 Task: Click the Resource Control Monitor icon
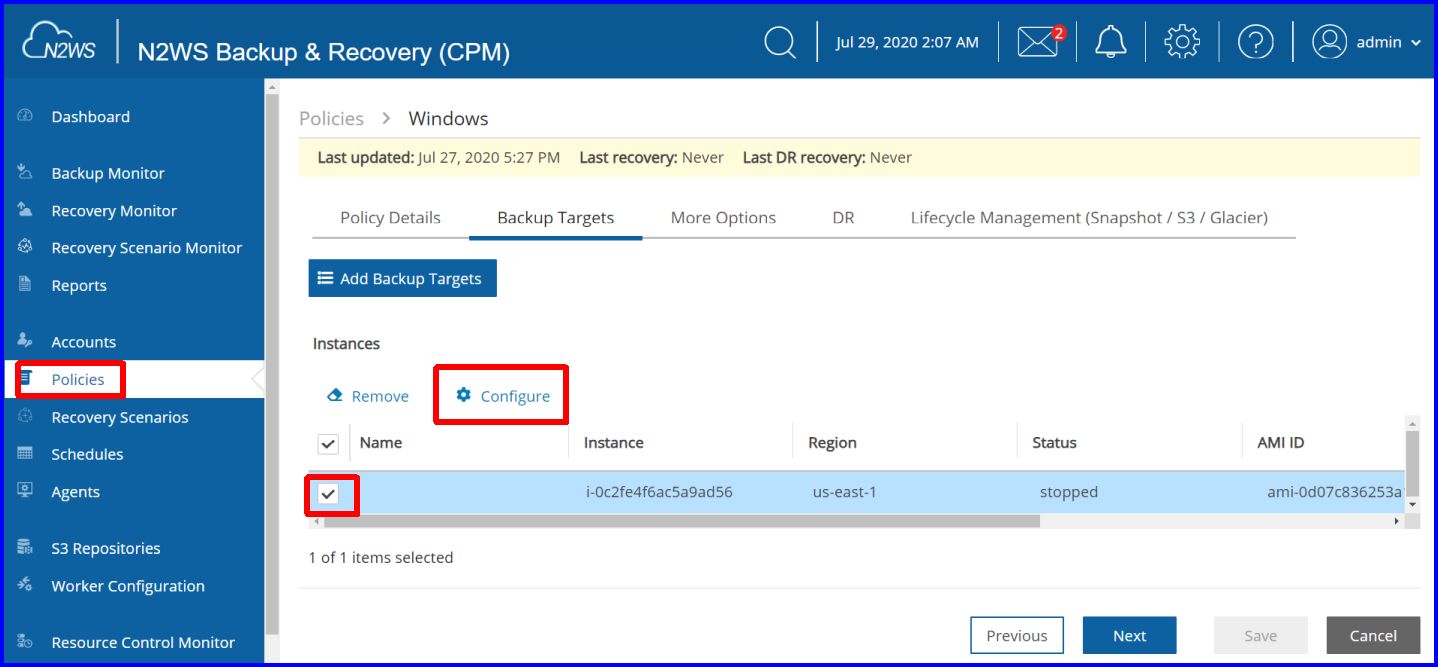pos(26,642)
